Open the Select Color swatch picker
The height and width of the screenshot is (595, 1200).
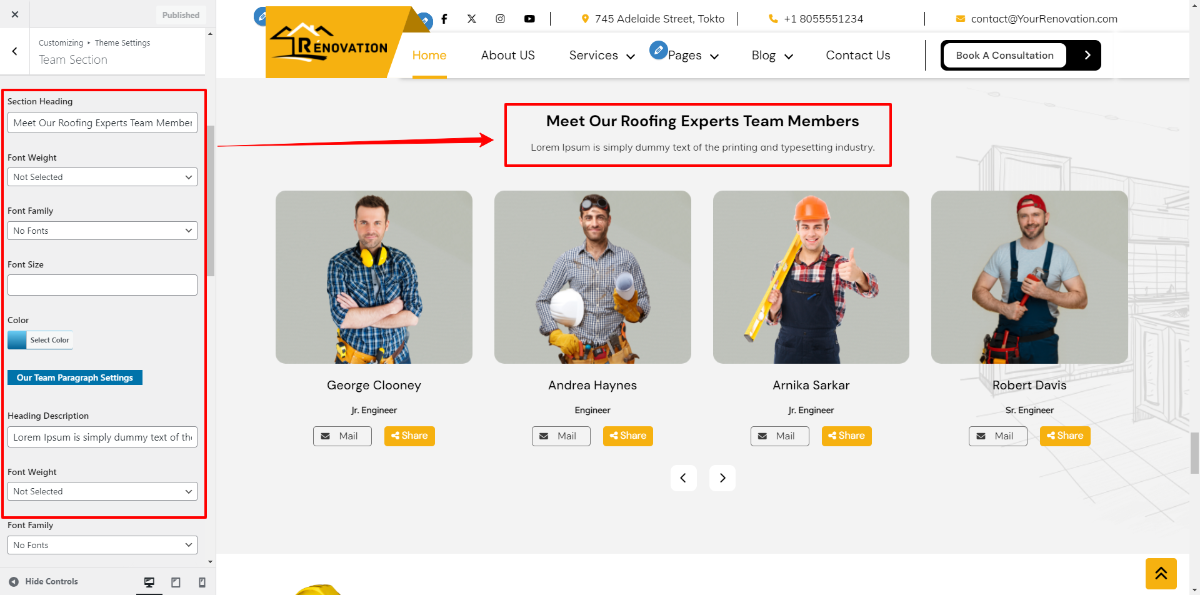39,340
